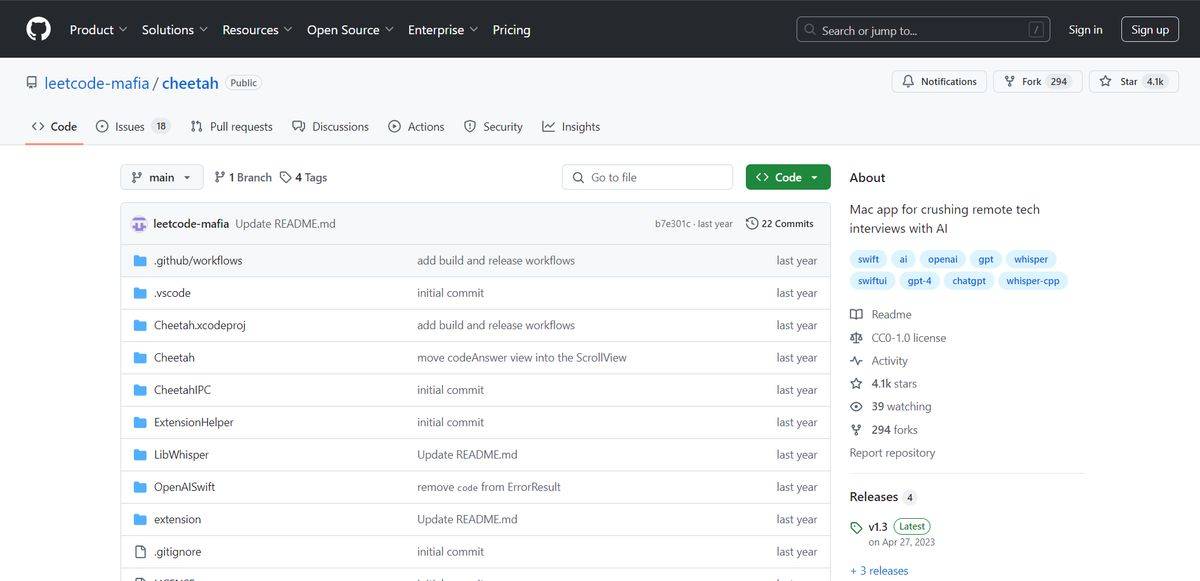Click the Fork icon button
Screen dimensions: 1200x581
(x=1008, y=82)
